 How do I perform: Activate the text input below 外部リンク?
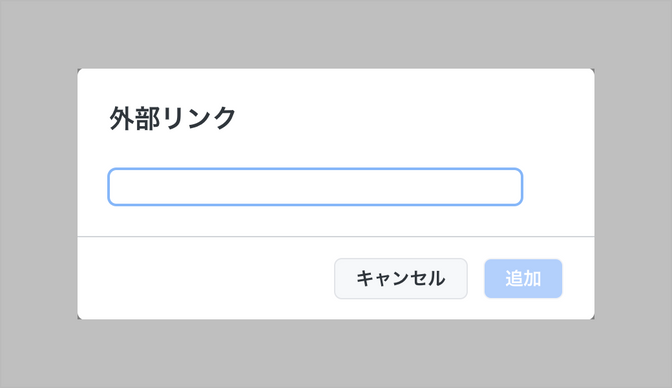(315, 187)
